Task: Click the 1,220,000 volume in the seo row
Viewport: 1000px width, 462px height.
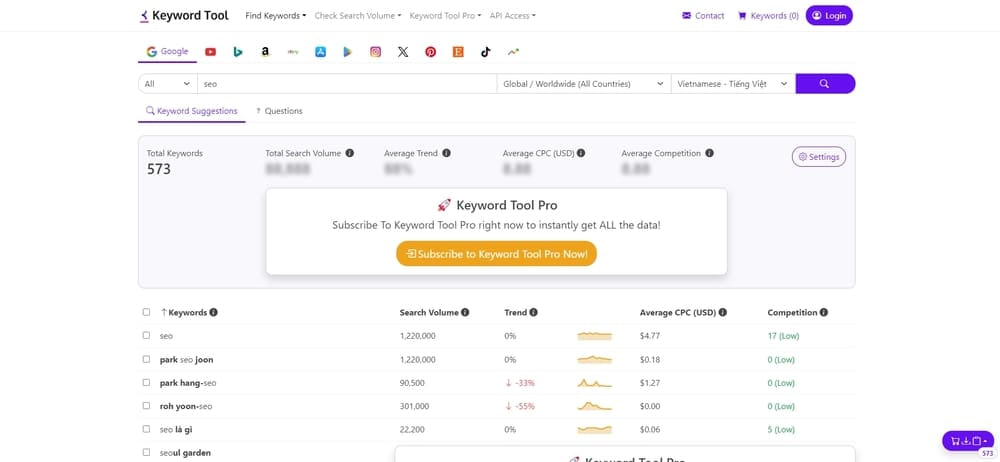Action: point(418,336)
